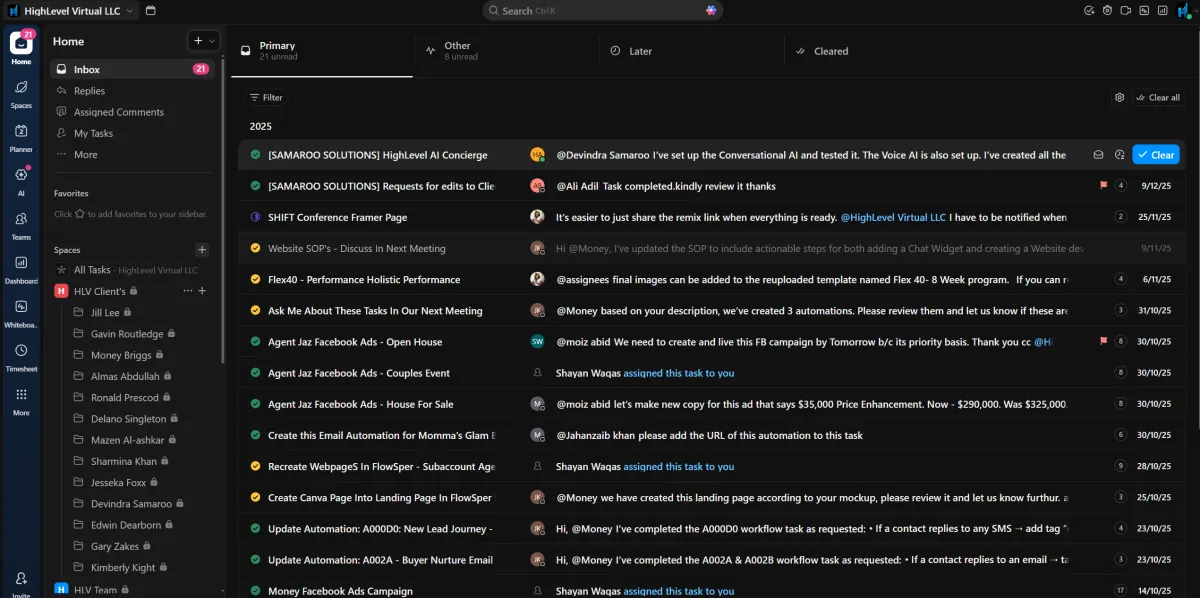Click the "assigned this task to you" link for Couples Event
This screenshot has width=1200, height=598.
click(x=678, y=373)
